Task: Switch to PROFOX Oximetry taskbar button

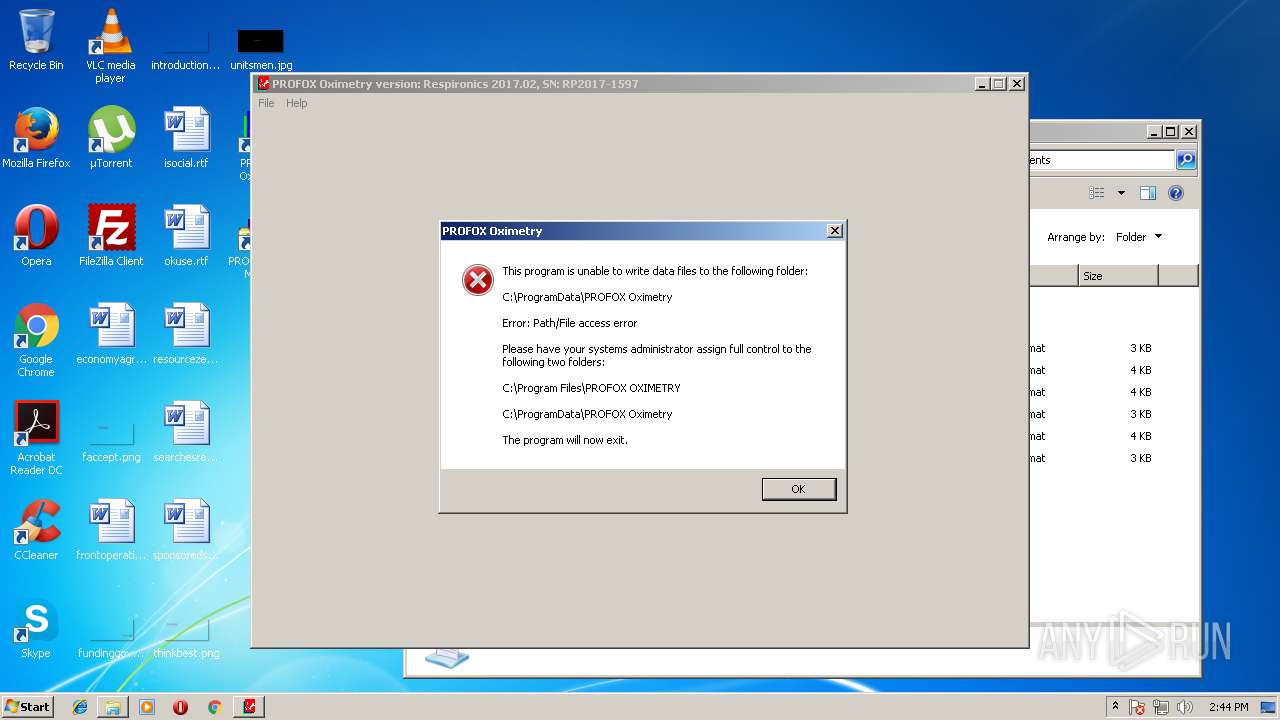Action: pyautogui.click(x=249, y=707)
